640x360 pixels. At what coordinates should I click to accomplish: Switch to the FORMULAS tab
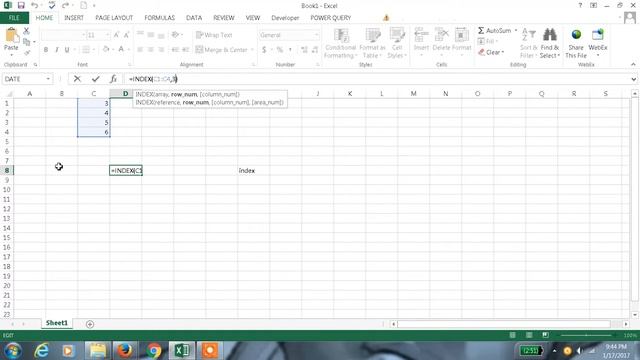click(x=160, y=18)
